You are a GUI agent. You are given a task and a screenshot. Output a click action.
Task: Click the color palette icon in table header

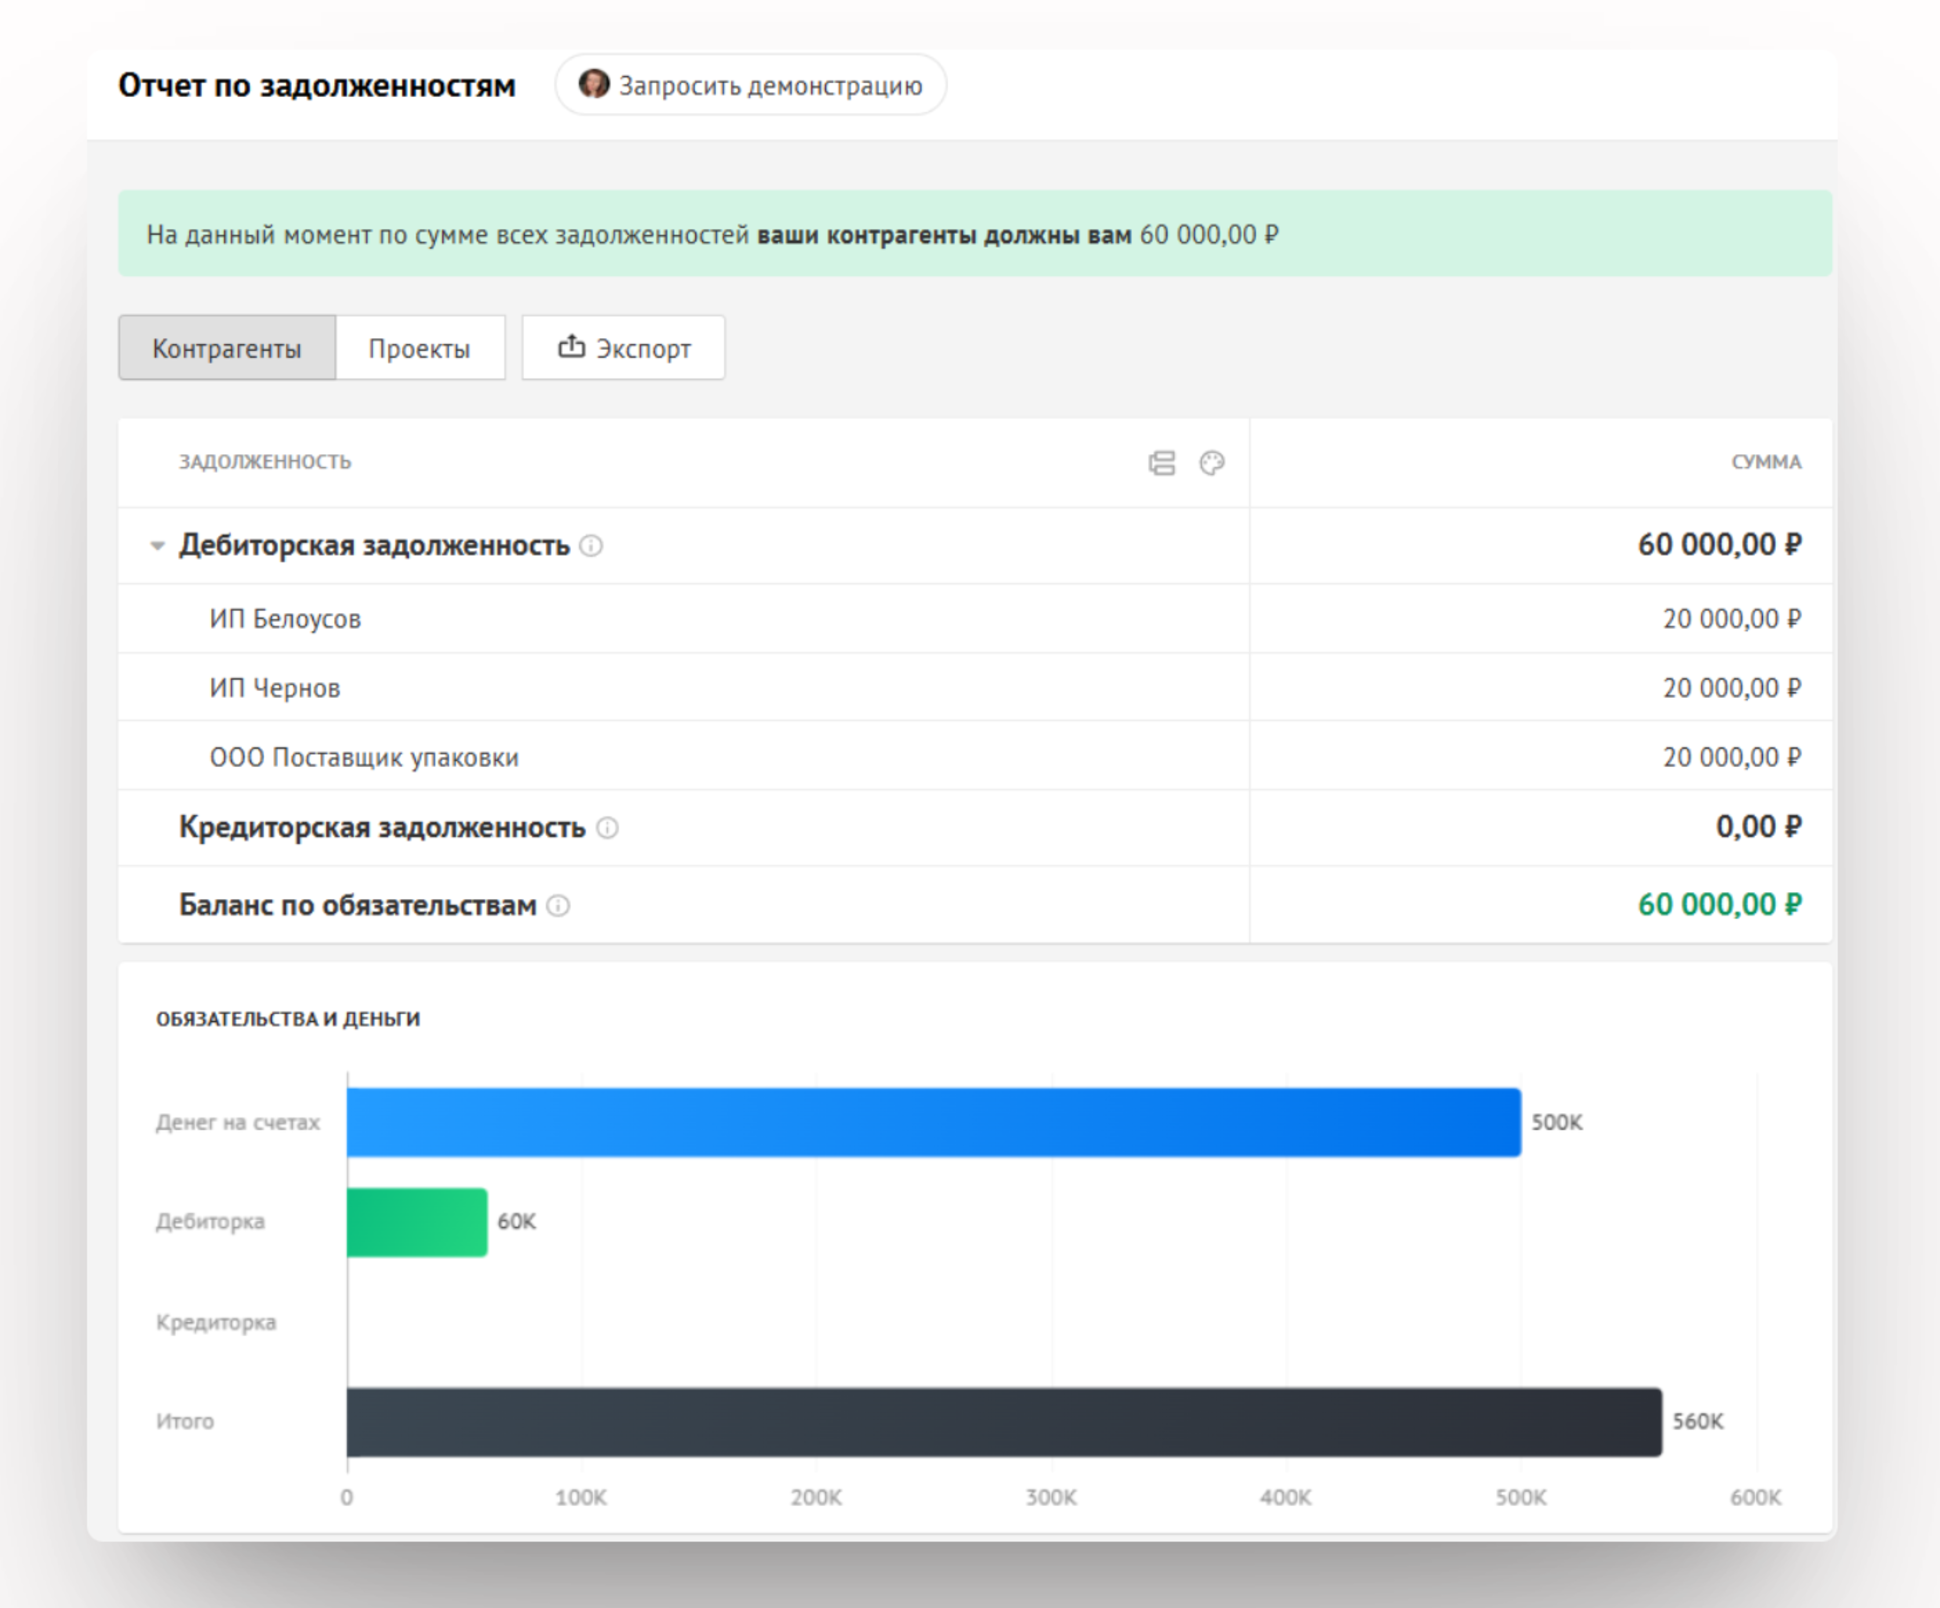[1211, 463]
